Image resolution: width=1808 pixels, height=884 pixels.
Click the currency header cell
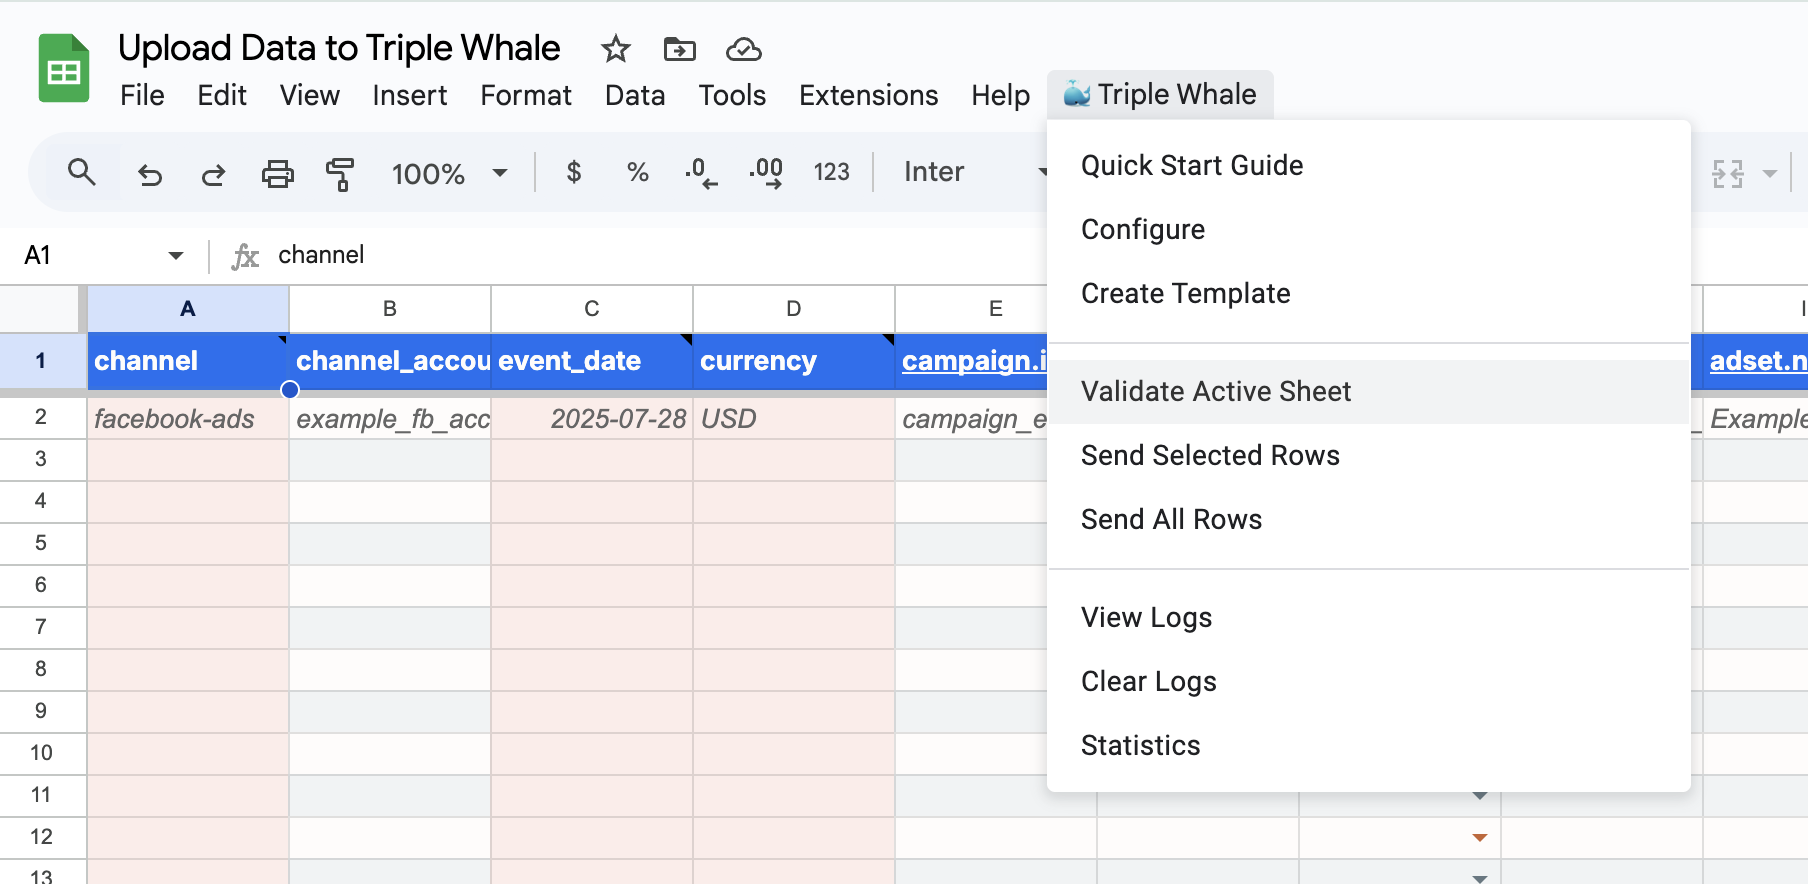pyautogui.click(x=794, y=361)
